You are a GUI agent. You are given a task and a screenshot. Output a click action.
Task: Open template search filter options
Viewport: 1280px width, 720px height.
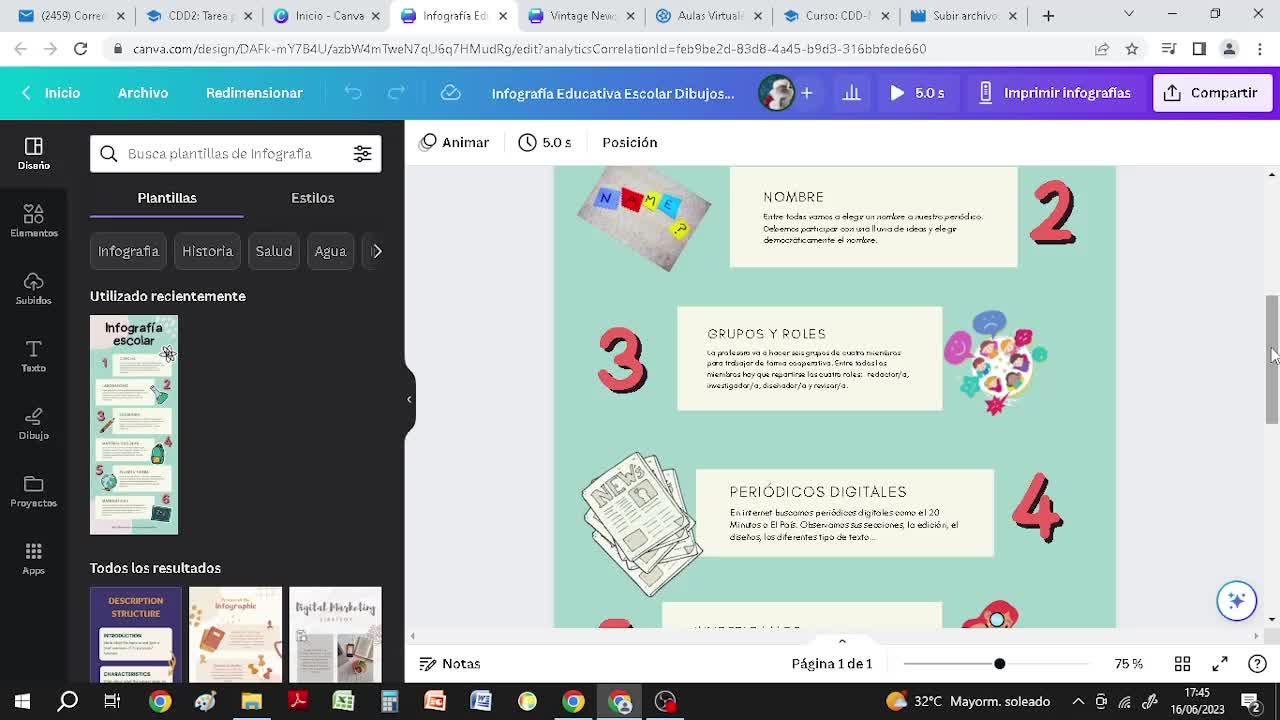[362, 154]
